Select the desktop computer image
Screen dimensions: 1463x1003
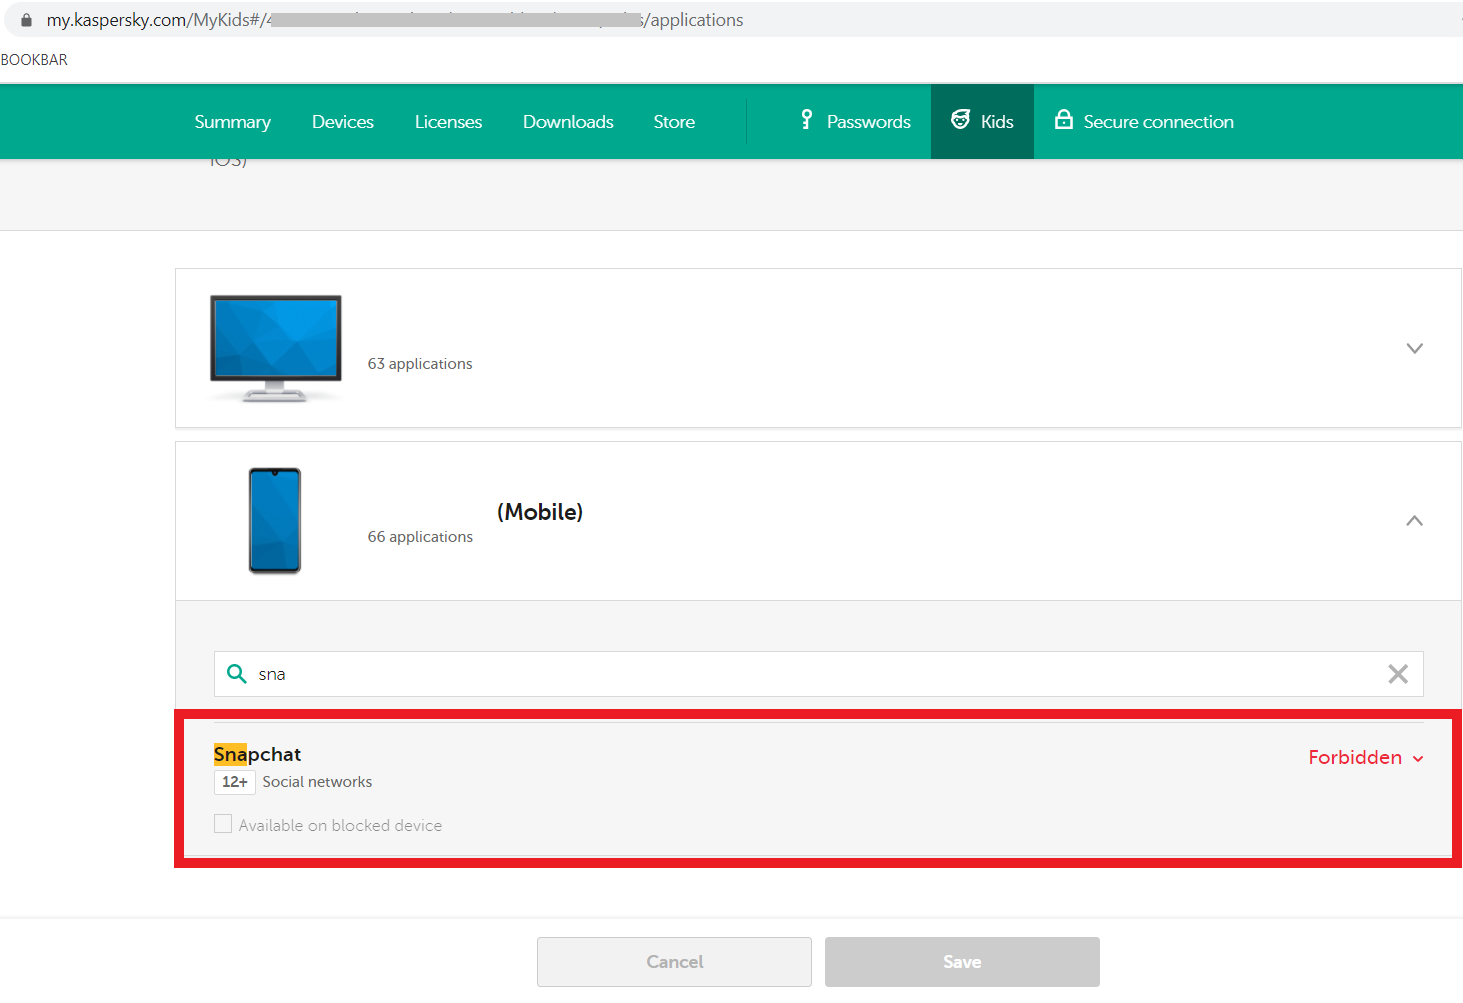click(x=276, y=348)
